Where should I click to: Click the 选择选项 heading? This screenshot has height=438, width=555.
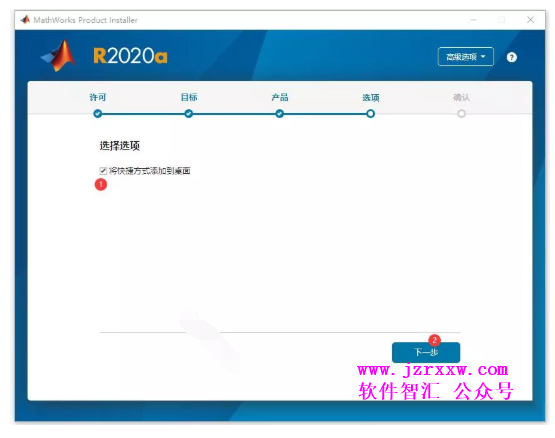tap(120, 146)
